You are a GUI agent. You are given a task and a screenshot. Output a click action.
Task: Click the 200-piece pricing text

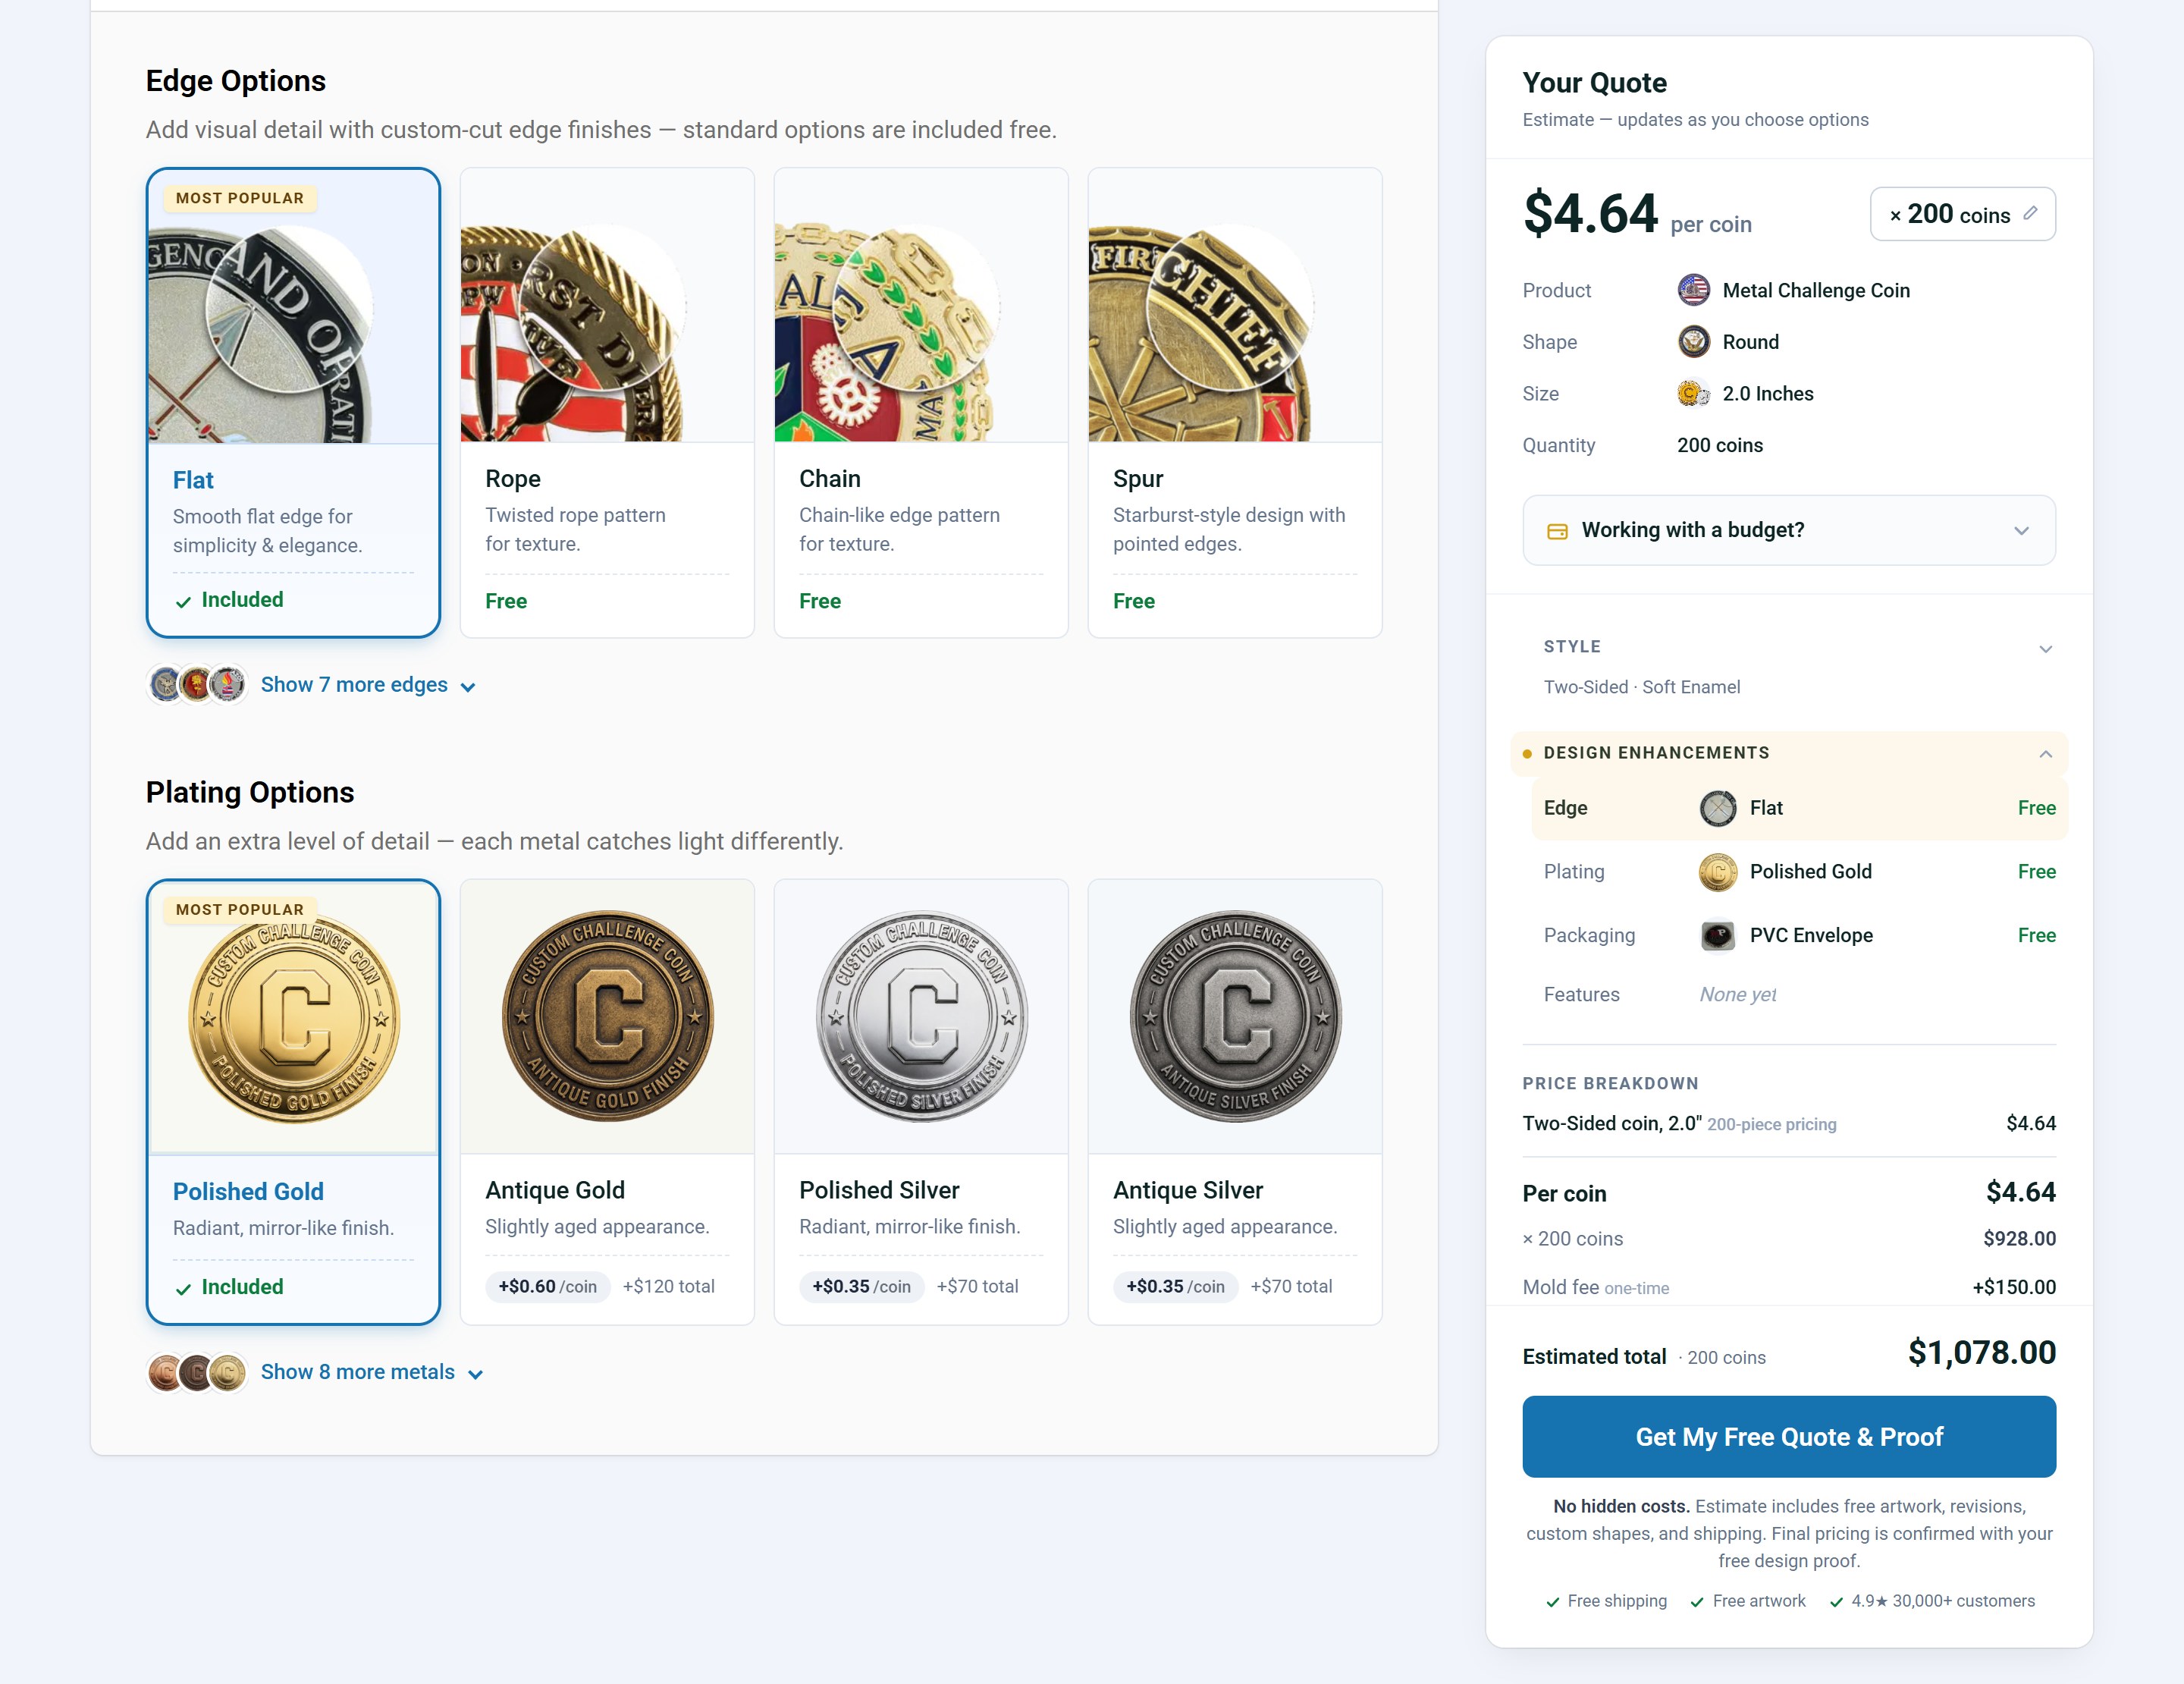point(1771,1125)
